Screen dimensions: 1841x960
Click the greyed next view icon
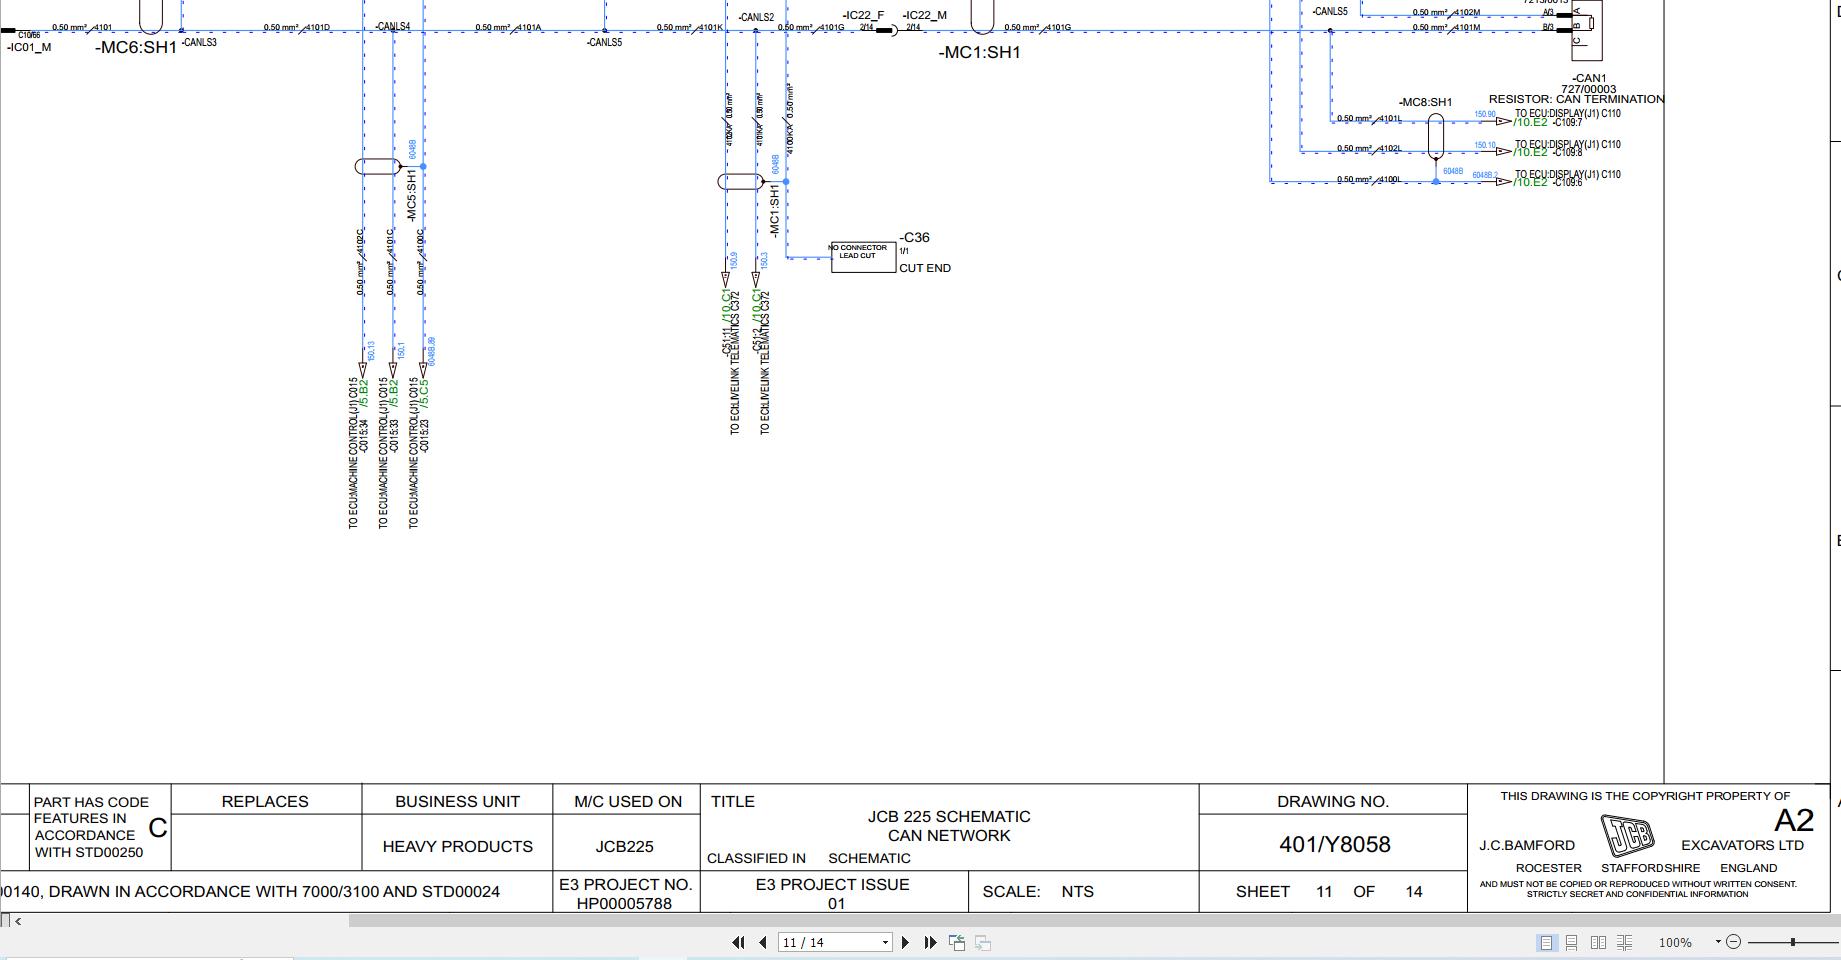click(983, 942)
